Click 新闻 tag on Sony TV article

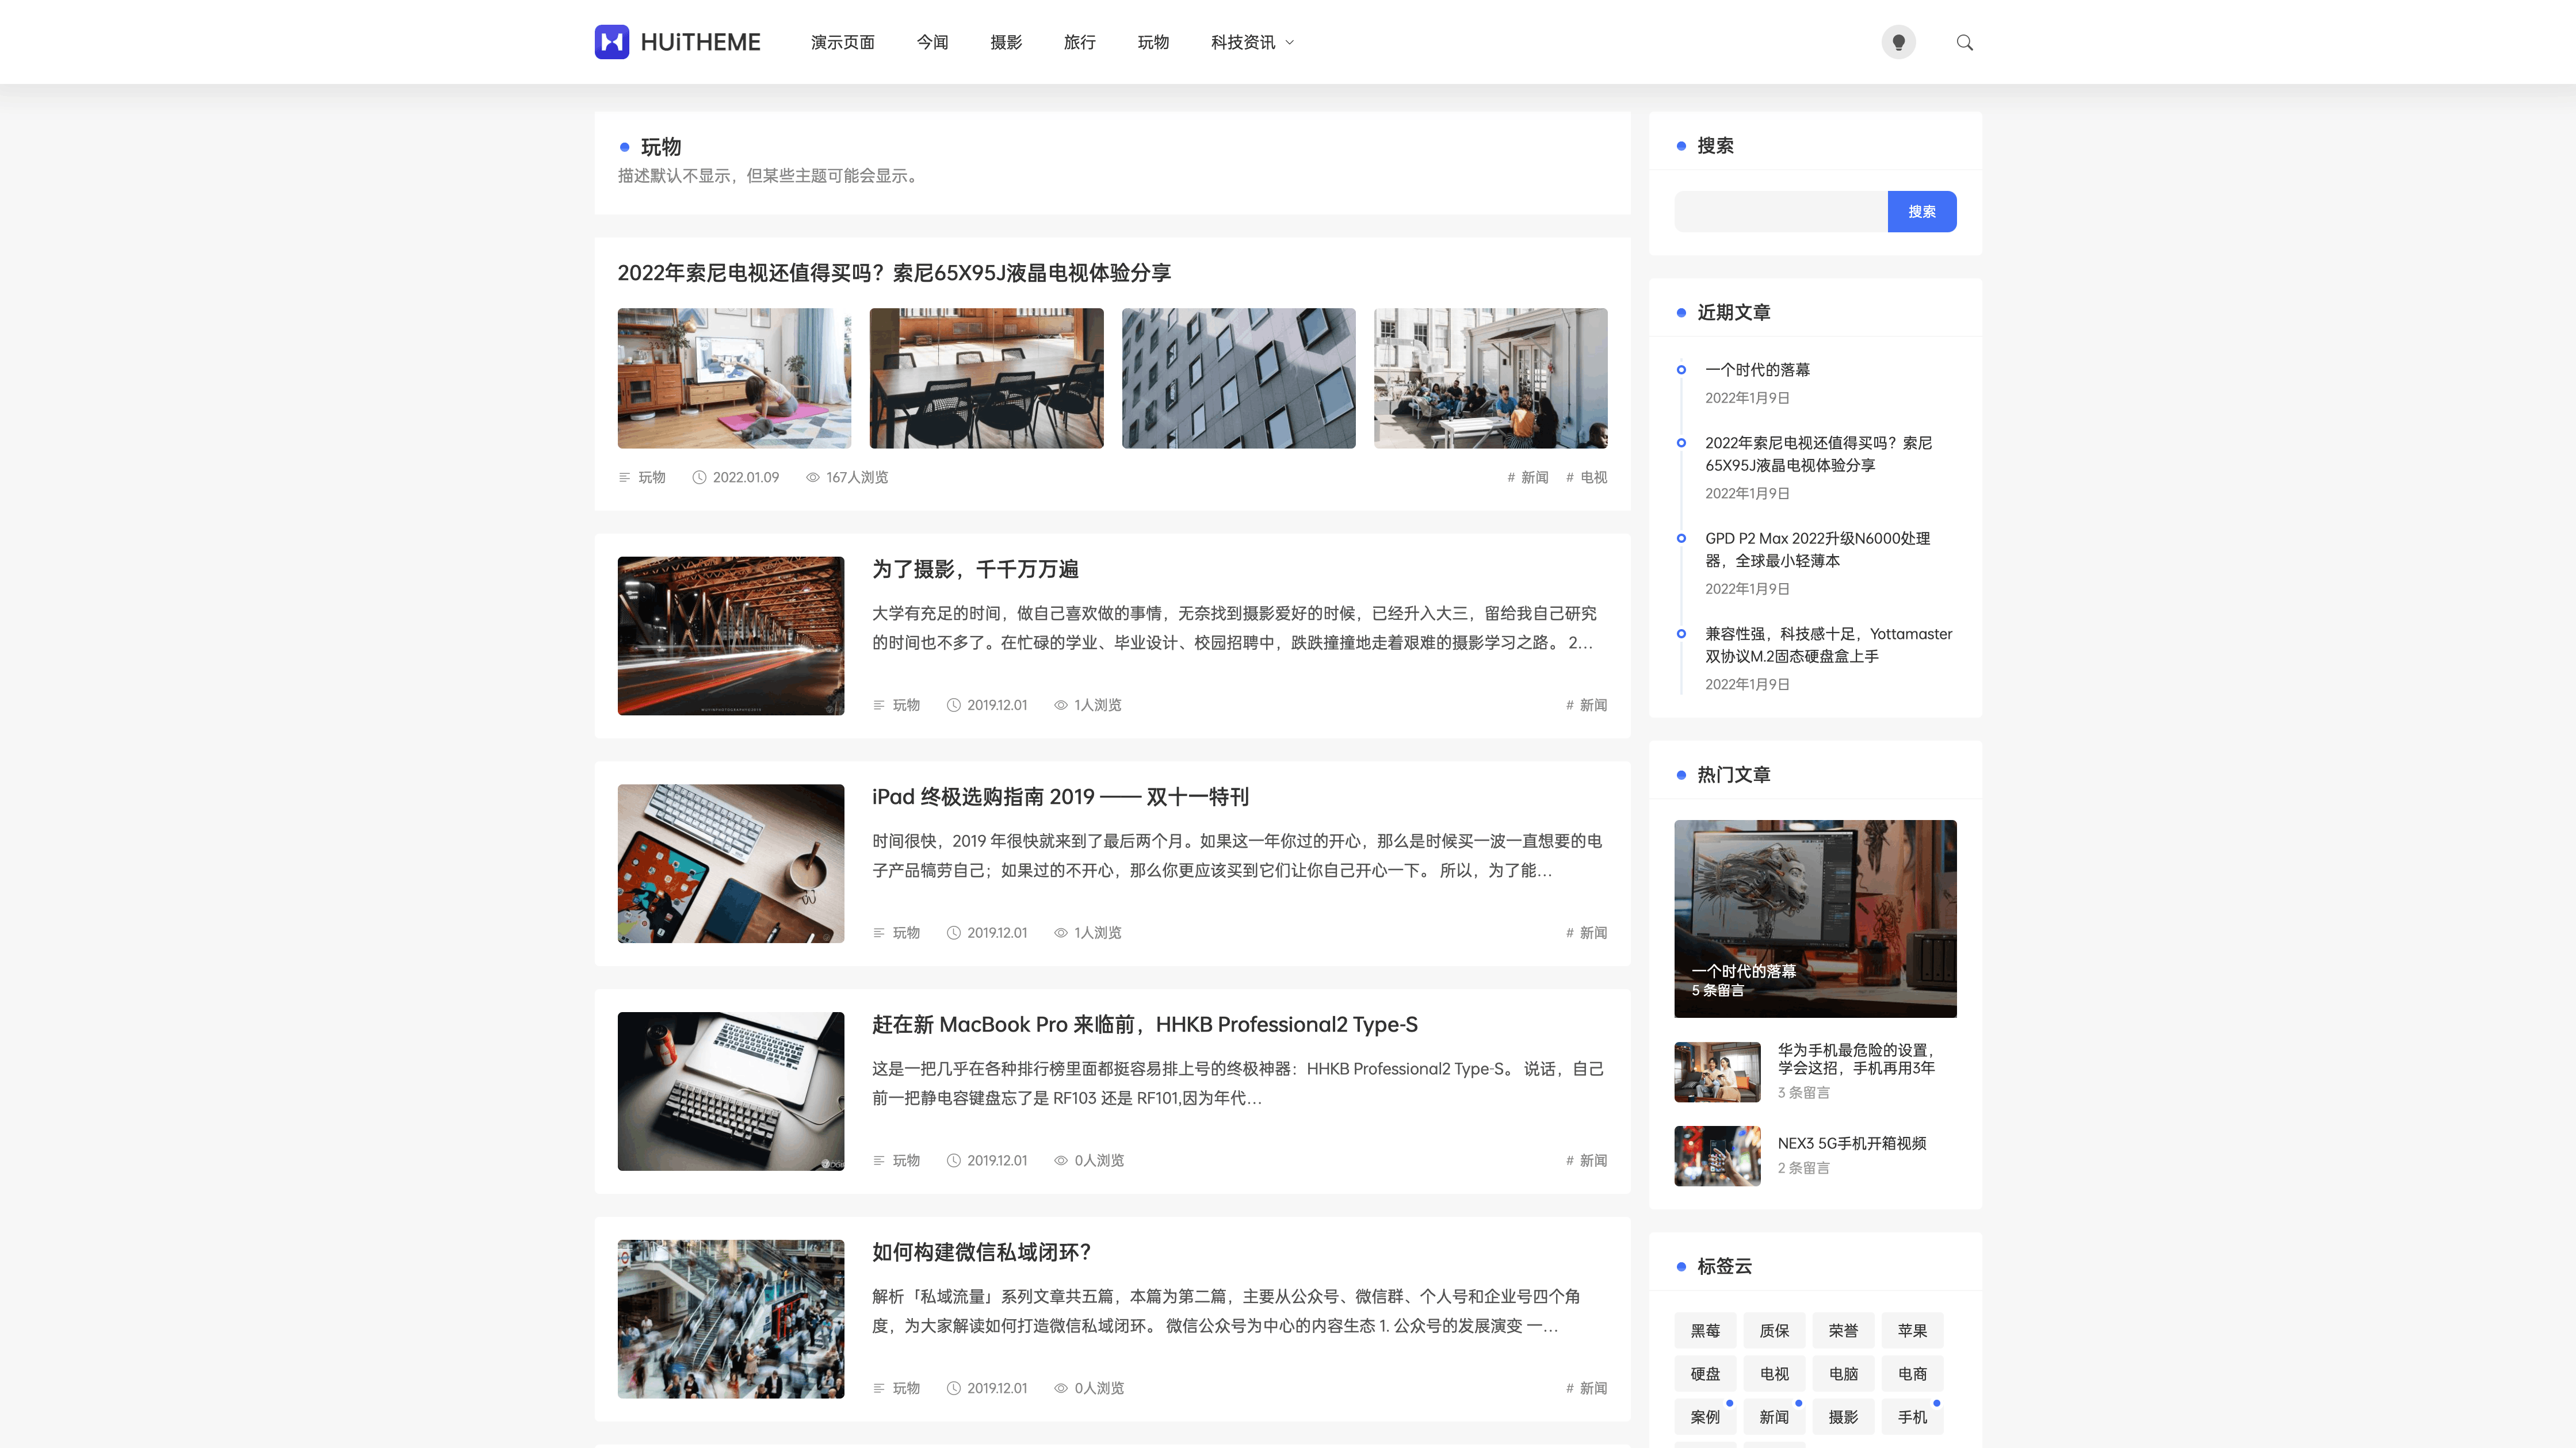pos(1527,477)
